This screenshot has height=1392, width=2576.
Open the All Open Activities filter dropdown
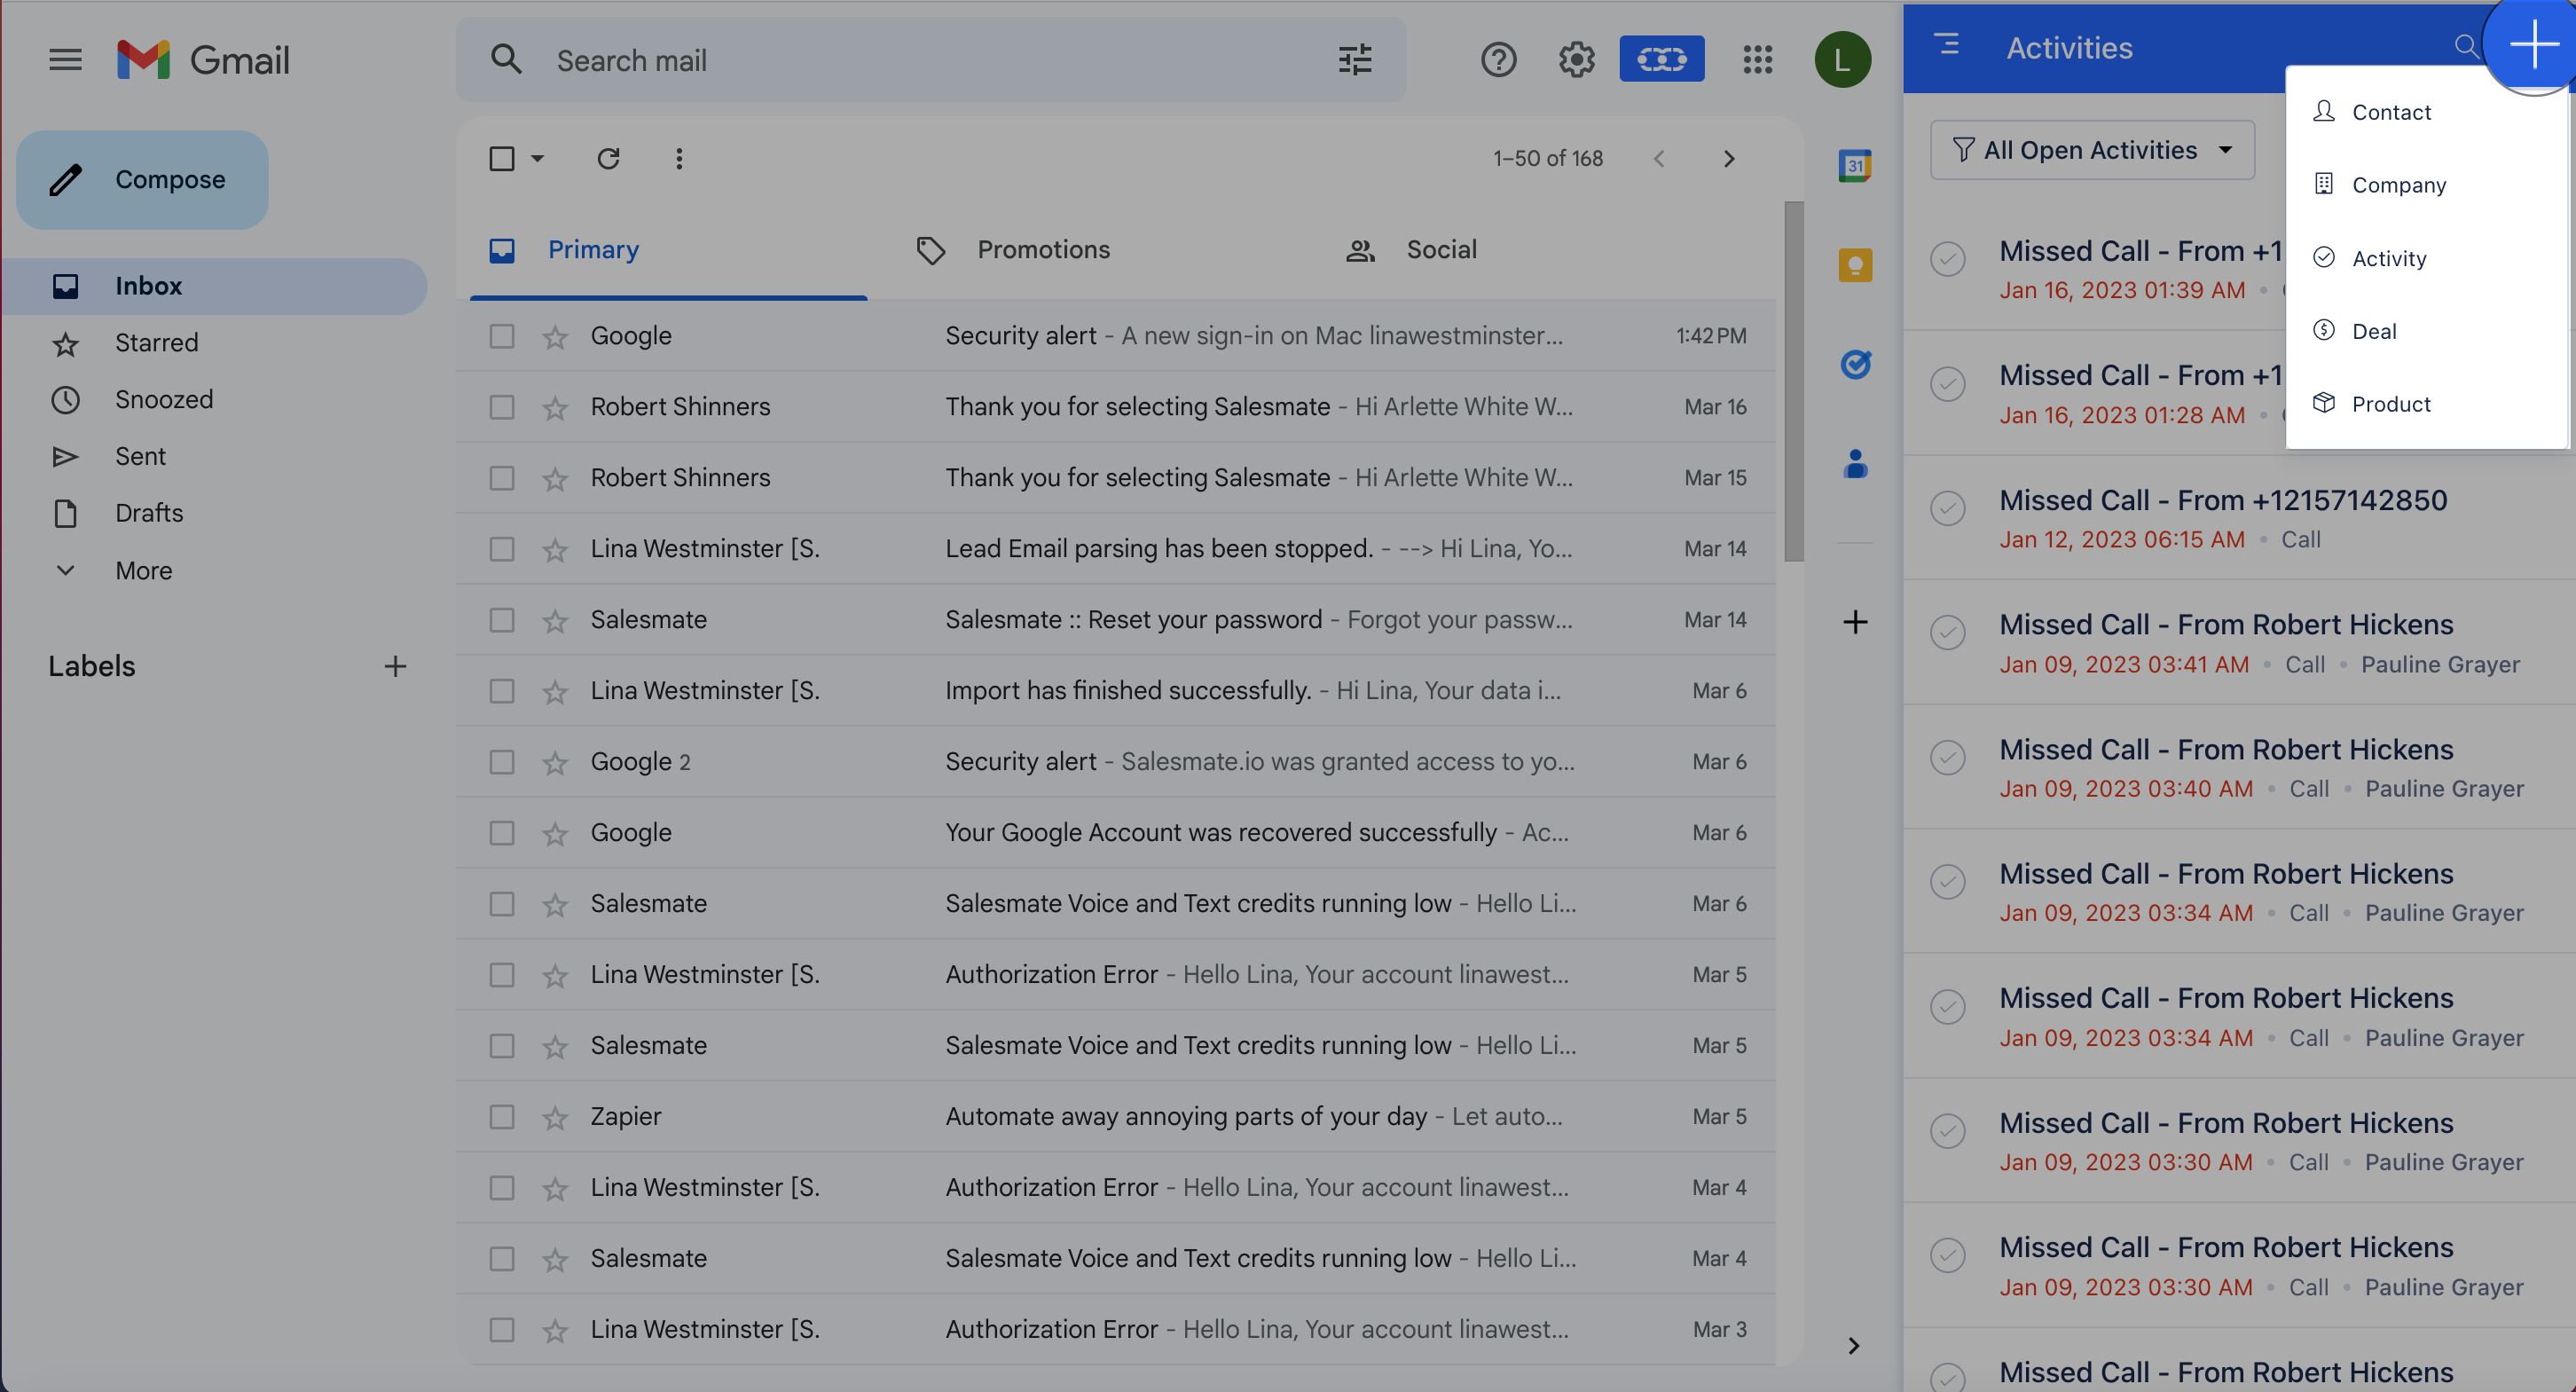[2092, 149]
